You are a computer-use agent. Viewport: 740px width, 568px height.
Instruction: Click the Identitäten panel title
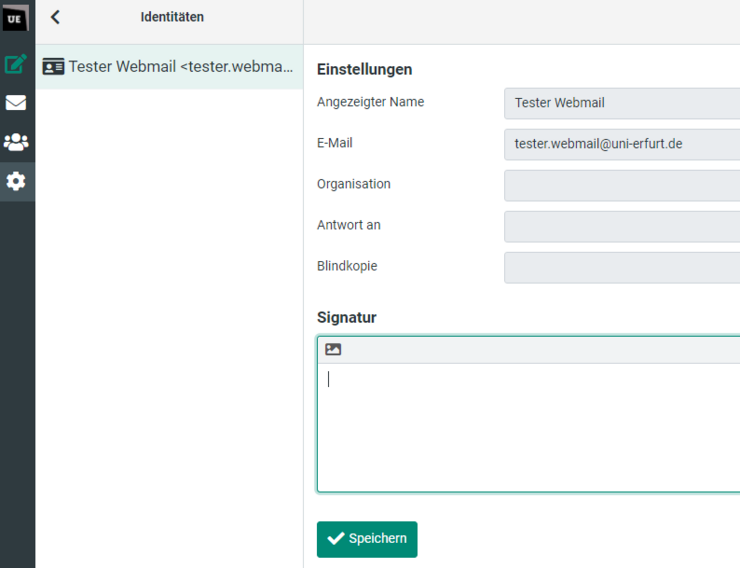tap(172, 17)
